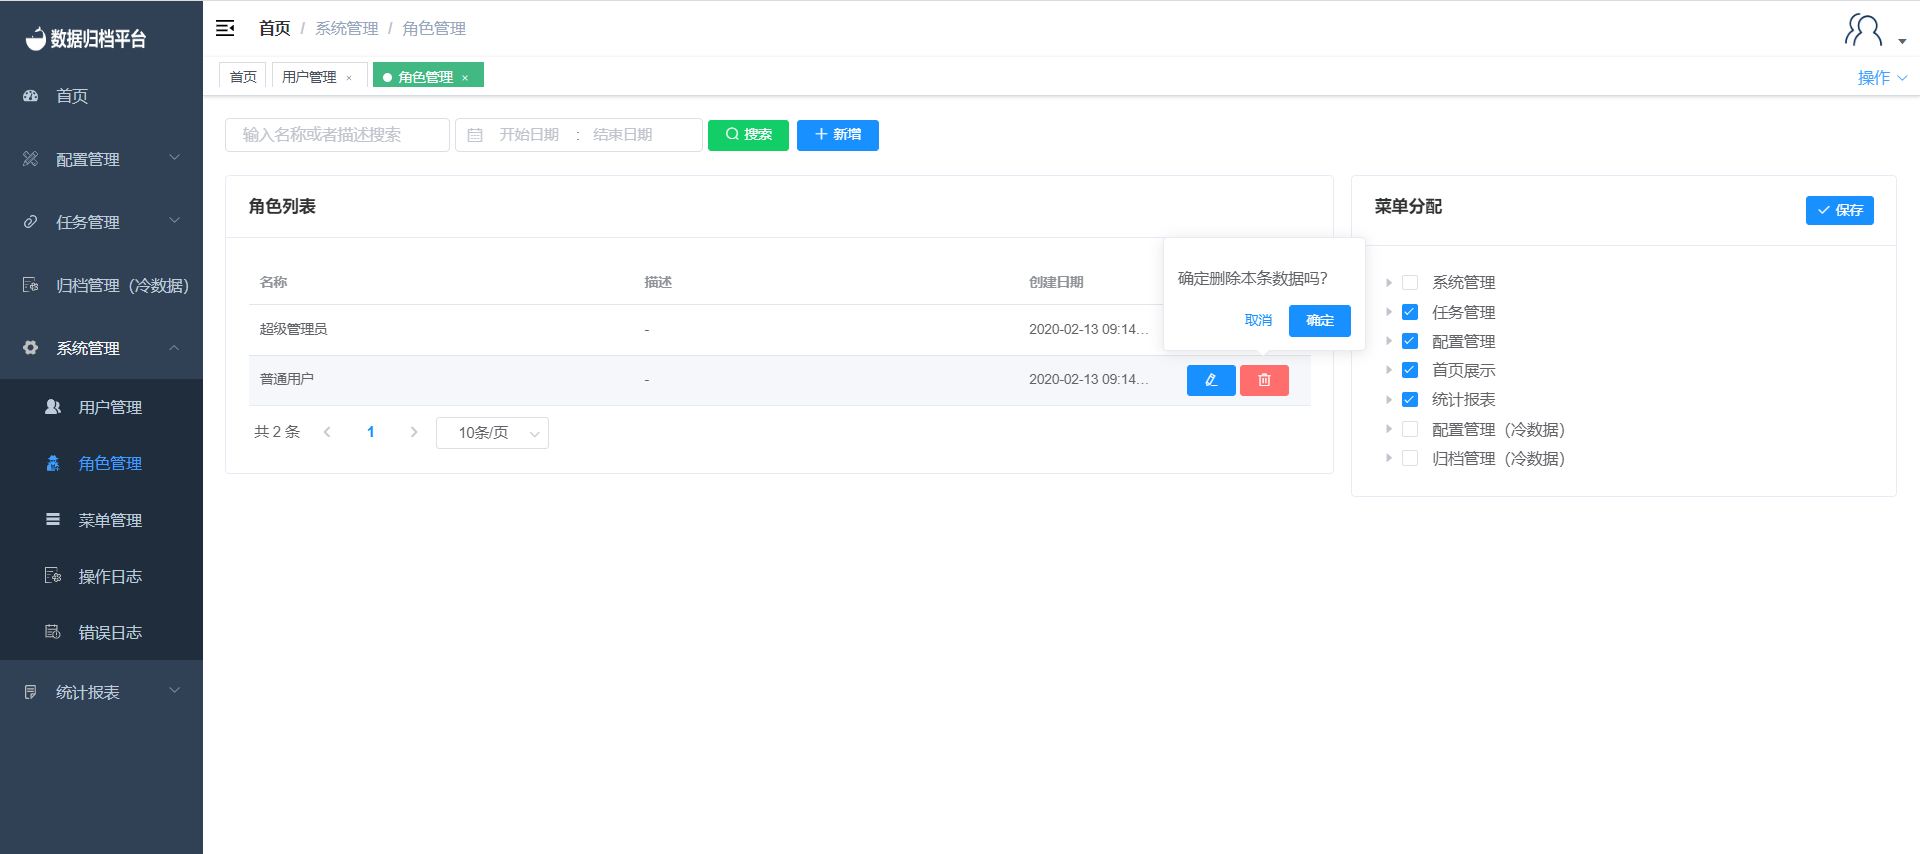This screenshot has width=1920, height=854.
Task: Click the 配置管理 tools icon in the sidebar
Action: (30, 159)
